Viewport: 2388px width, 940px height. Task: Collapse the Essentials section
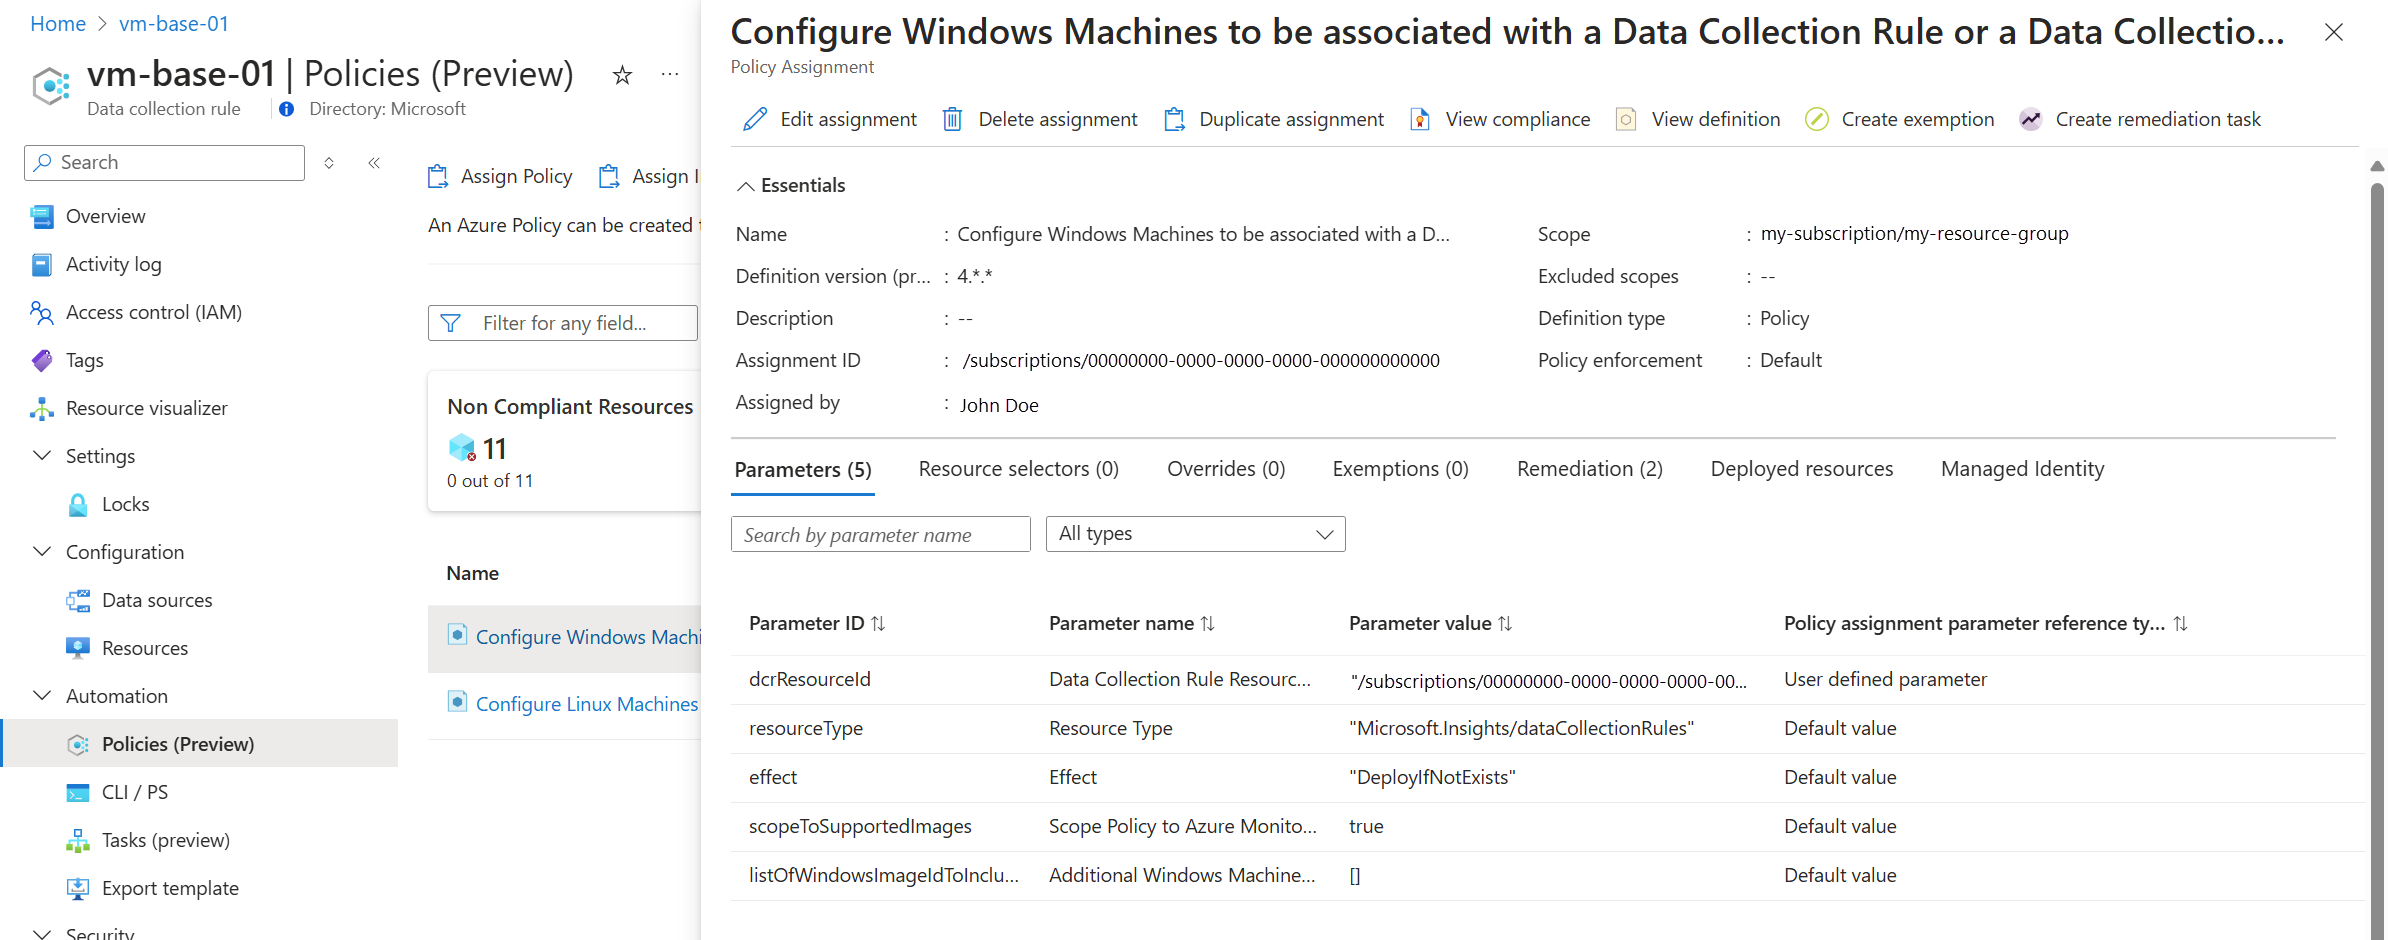click(745, 186)
